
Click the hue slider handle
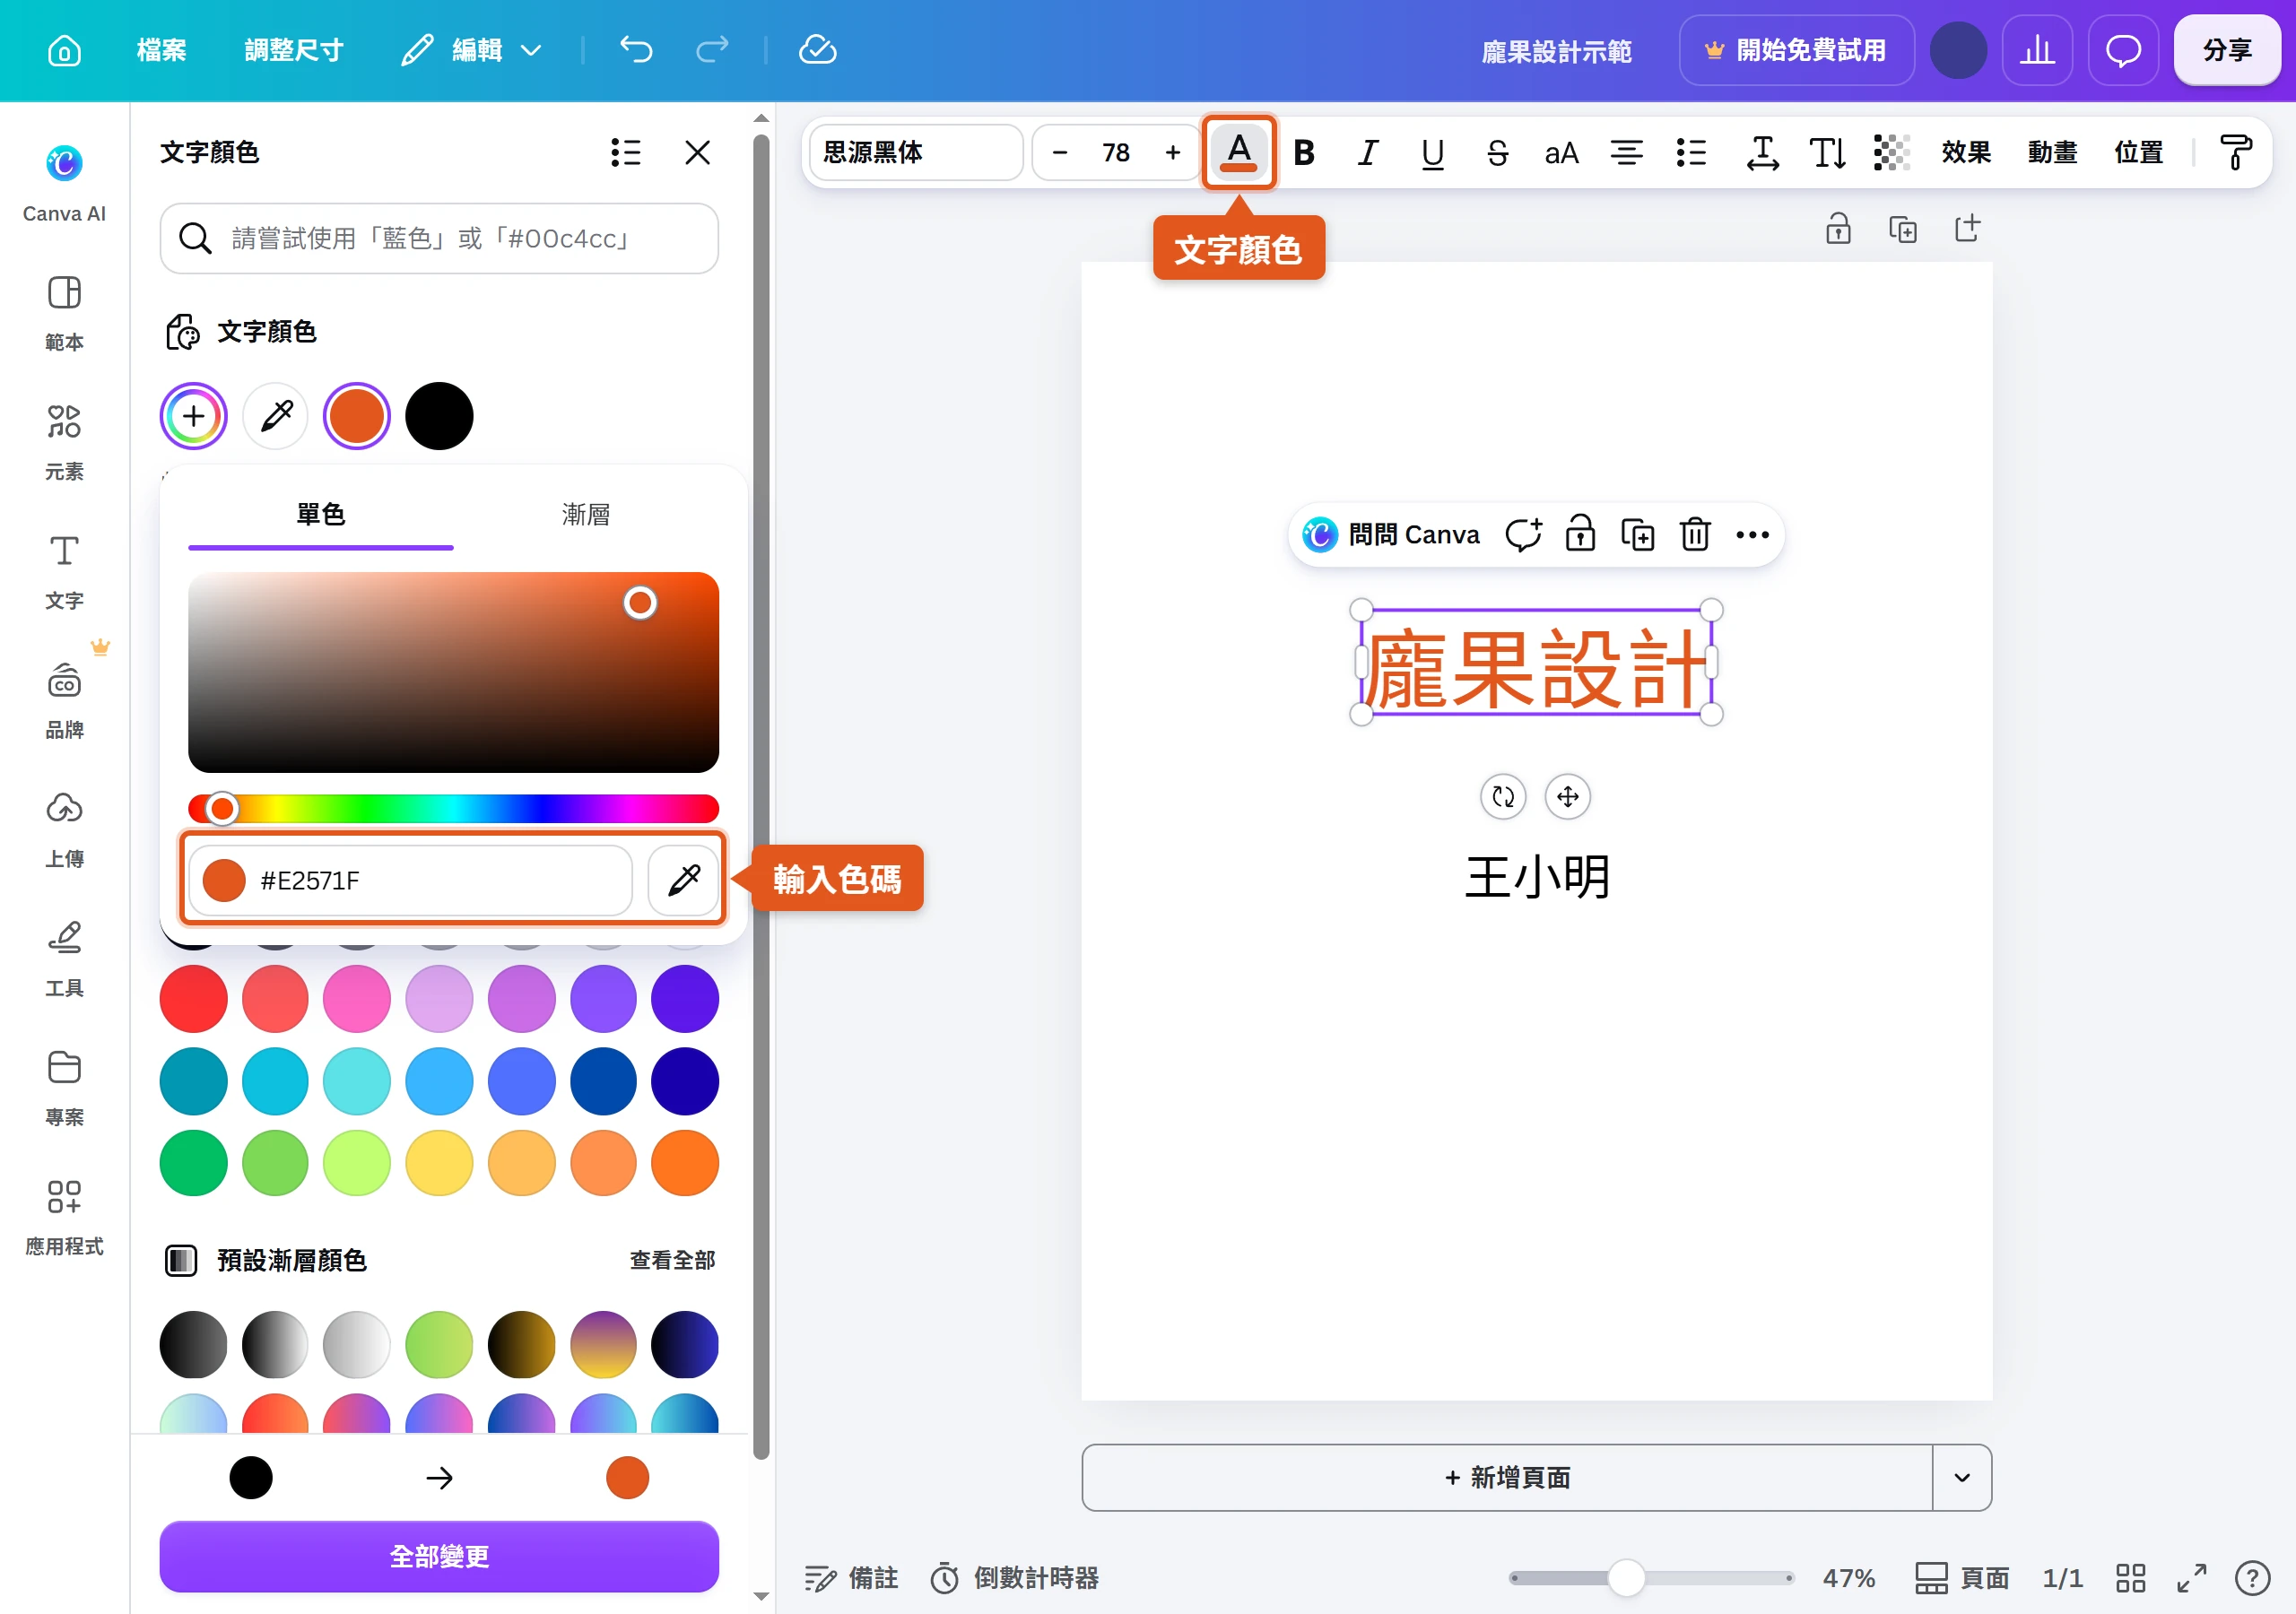point(222,808)
